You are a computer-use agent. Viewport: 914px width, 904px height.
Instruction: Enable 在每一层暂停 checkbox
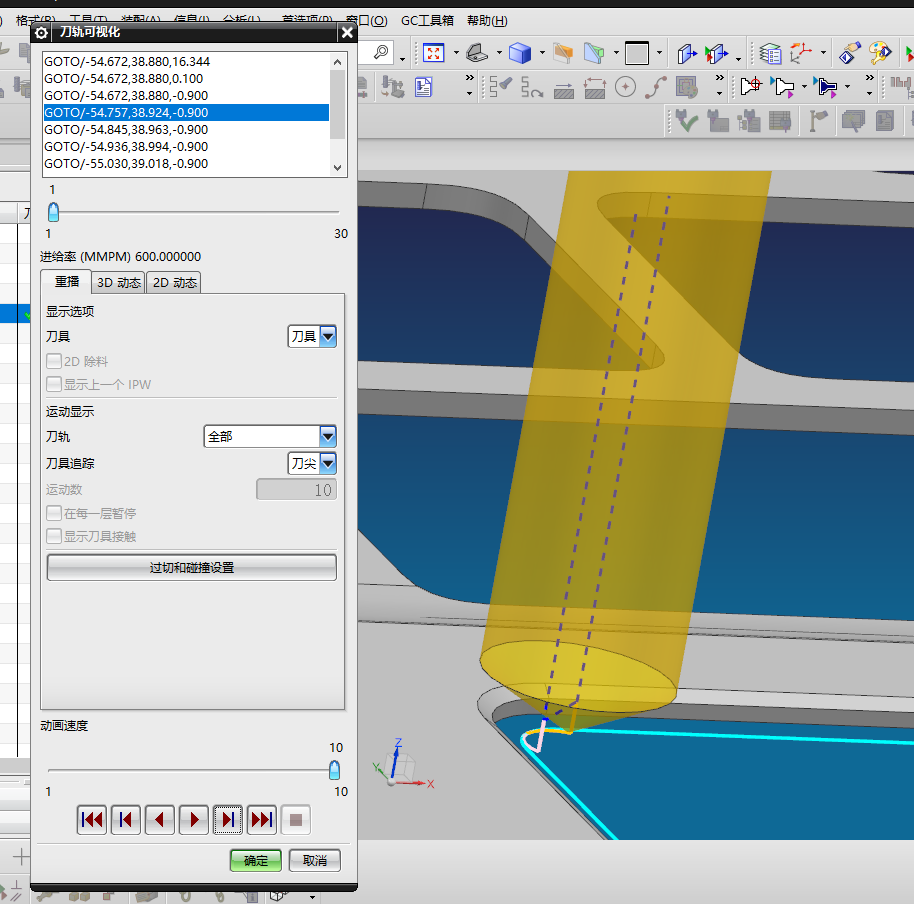tap(54, 514)
